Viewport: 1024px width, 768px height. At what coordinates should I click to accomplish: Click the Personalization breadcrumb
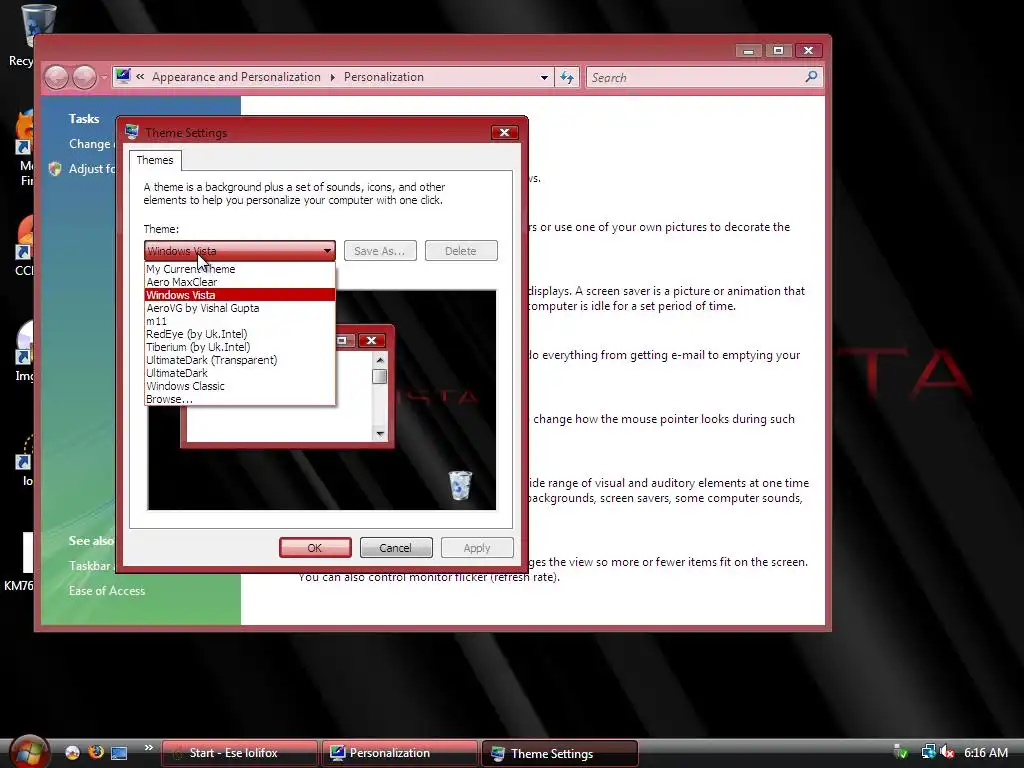click(x=384, y=77)
